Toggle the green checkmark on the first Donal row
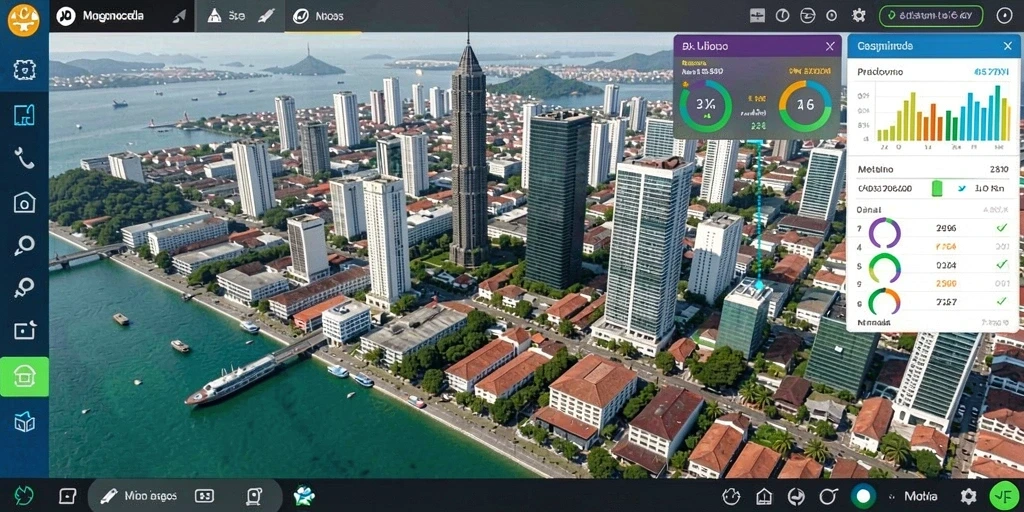This screenshot has width=1024, height=512. [1001, 227]
